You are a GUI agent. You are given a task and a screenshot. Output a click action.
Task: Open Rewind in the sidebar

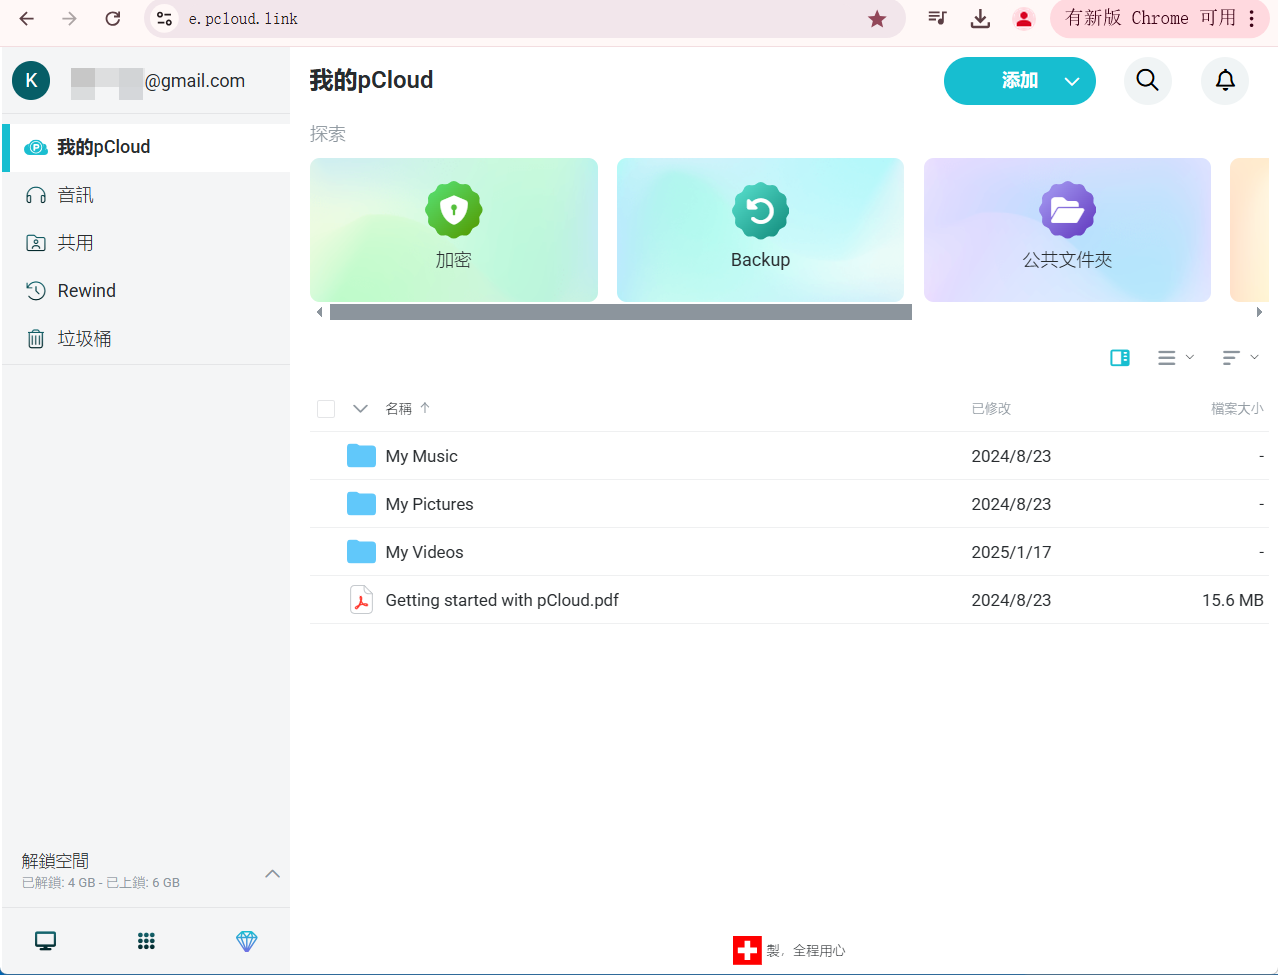tap(146, 291)
